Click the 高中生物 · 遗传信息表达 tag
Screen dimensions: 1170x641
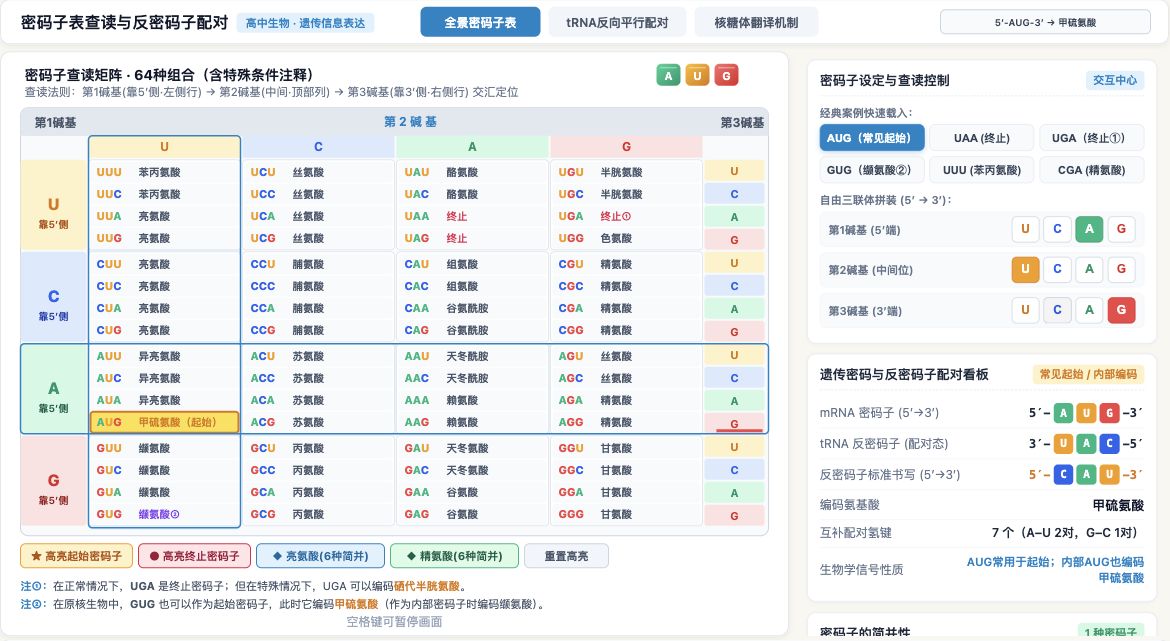pyautogui.click(x=306, y=23)
